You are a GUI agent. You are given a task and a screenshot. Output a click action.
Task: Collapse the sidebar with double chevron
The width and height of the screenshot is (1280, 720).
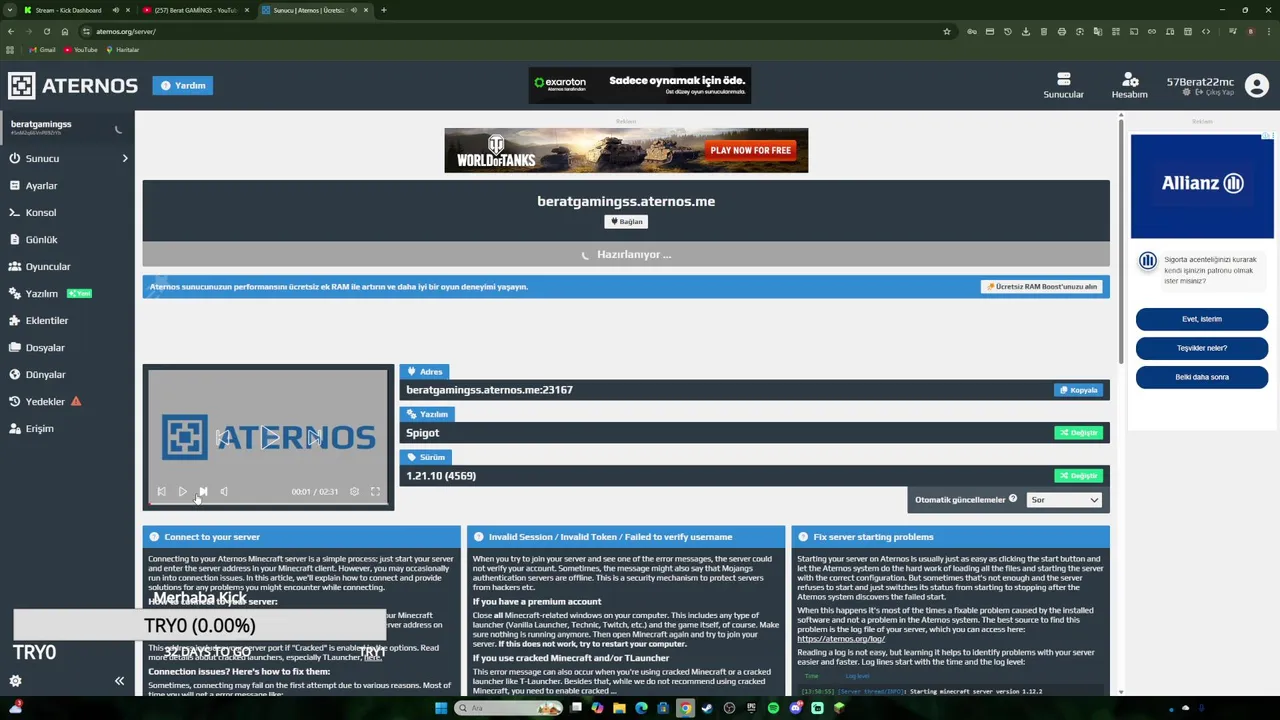(x=119, y=681)
